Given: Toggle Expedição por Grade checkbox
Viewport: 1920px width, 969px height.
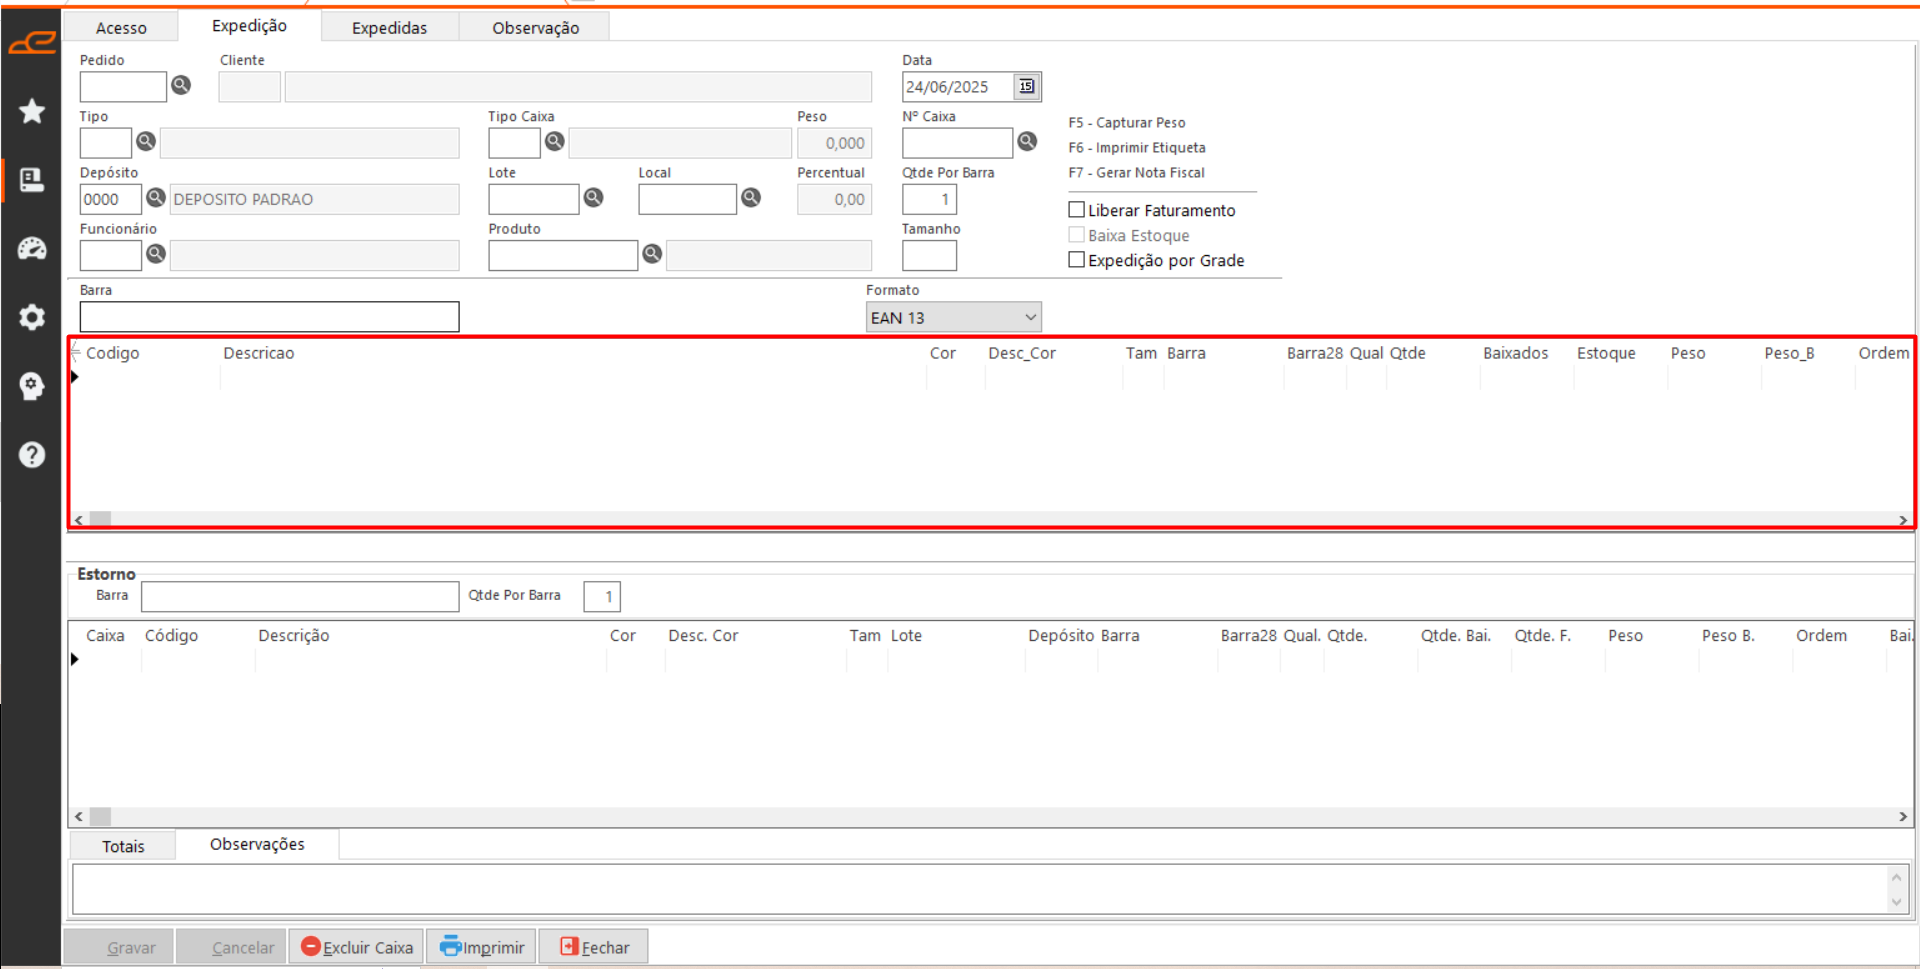Looking at the screenshot, I should [x=1077, y=260].
